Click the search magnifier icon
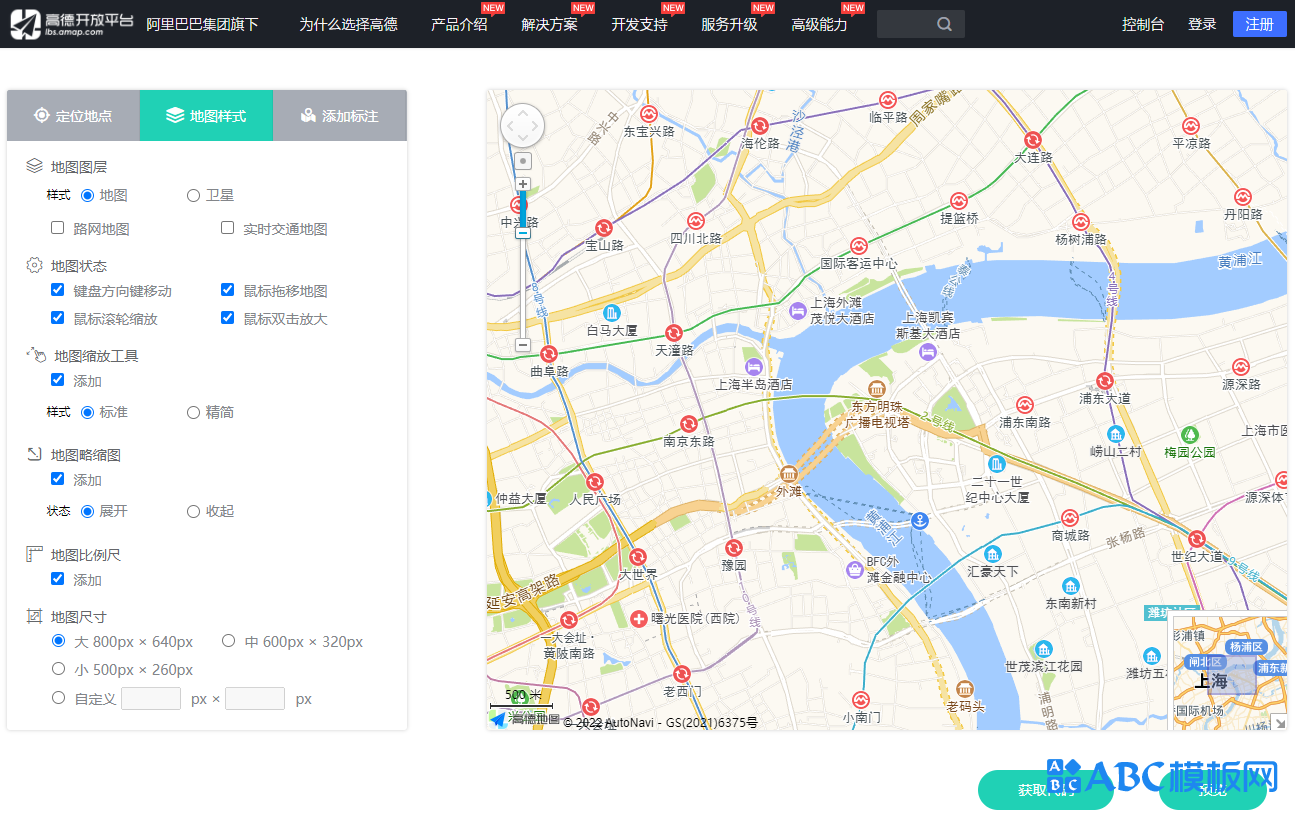Image resolution: width=1295 pixels, height=819 pixels. 944,24
